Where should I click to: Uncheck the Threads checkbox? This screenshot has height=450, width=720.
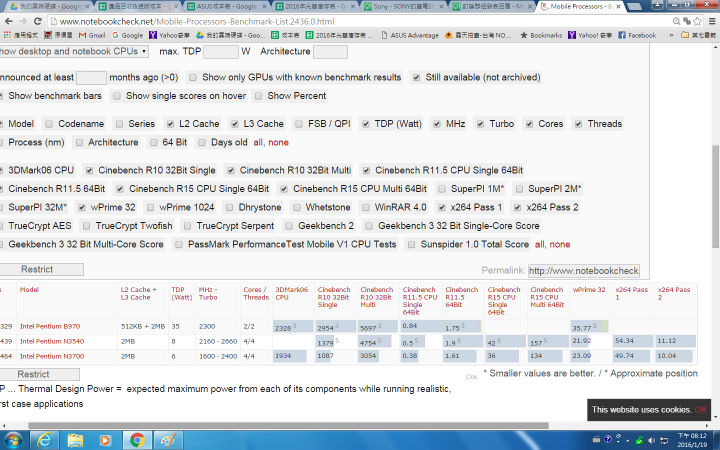click(x=579, y=124)
